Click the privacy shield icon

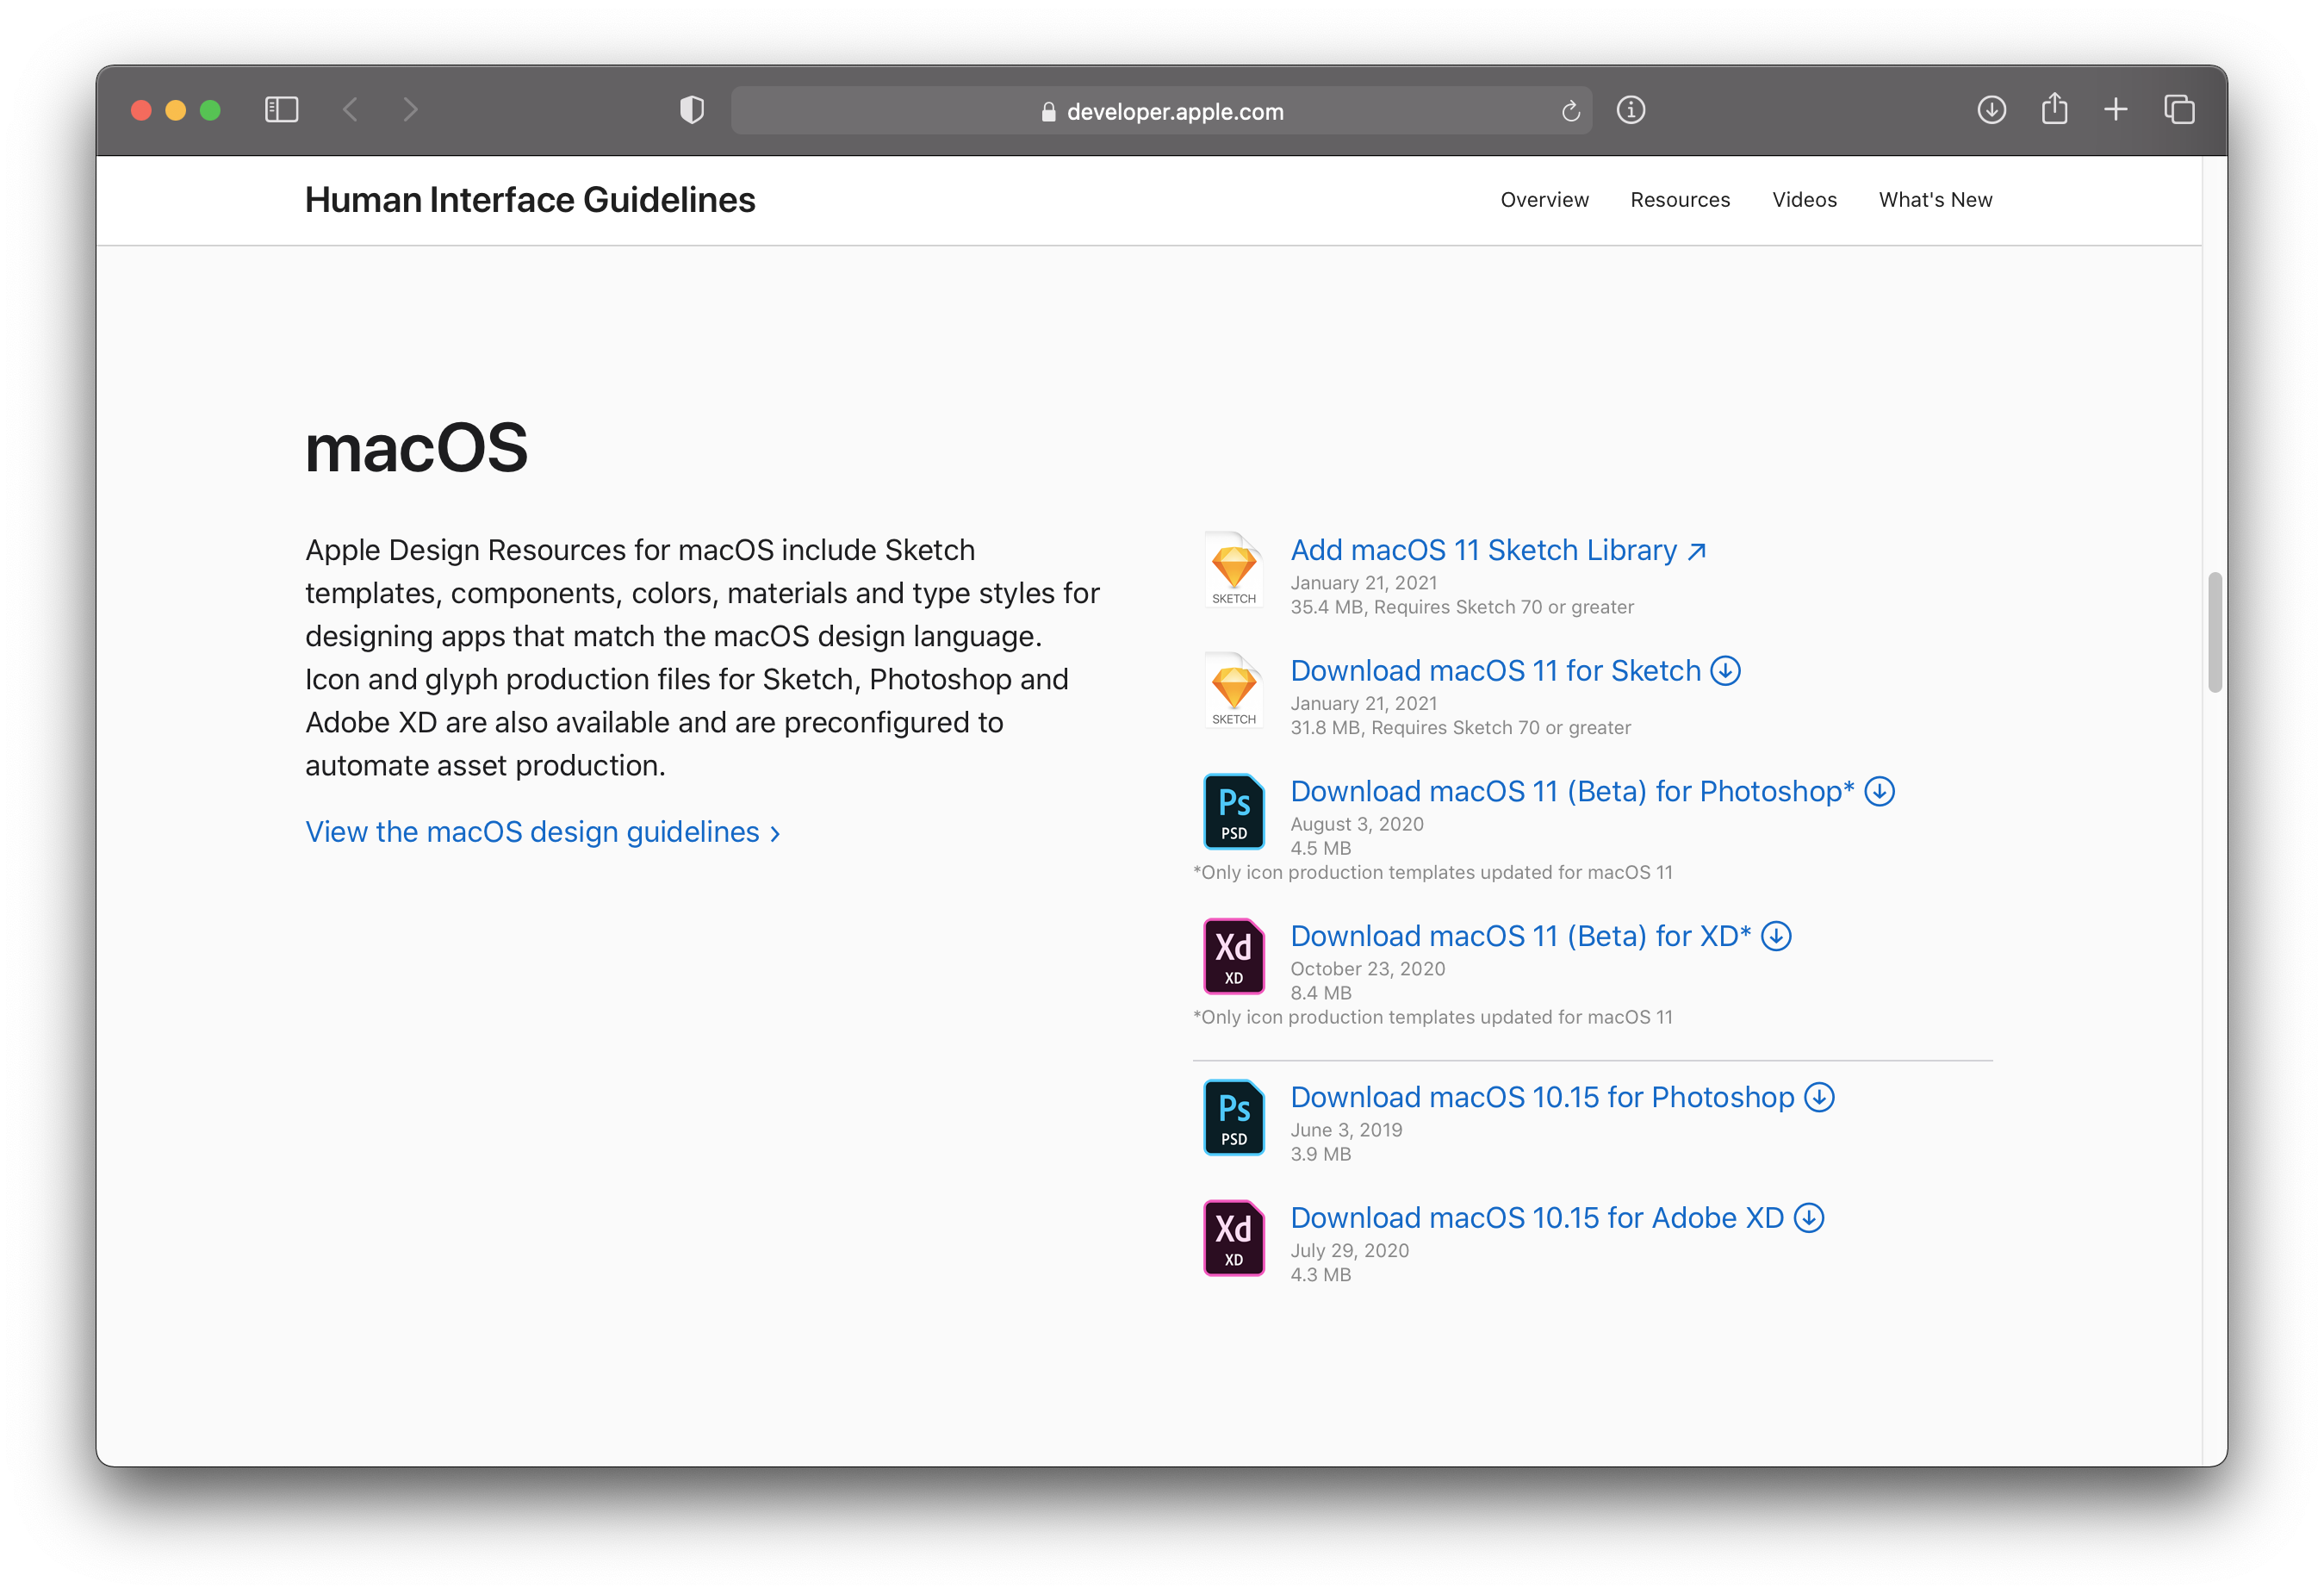pos(692,110)
